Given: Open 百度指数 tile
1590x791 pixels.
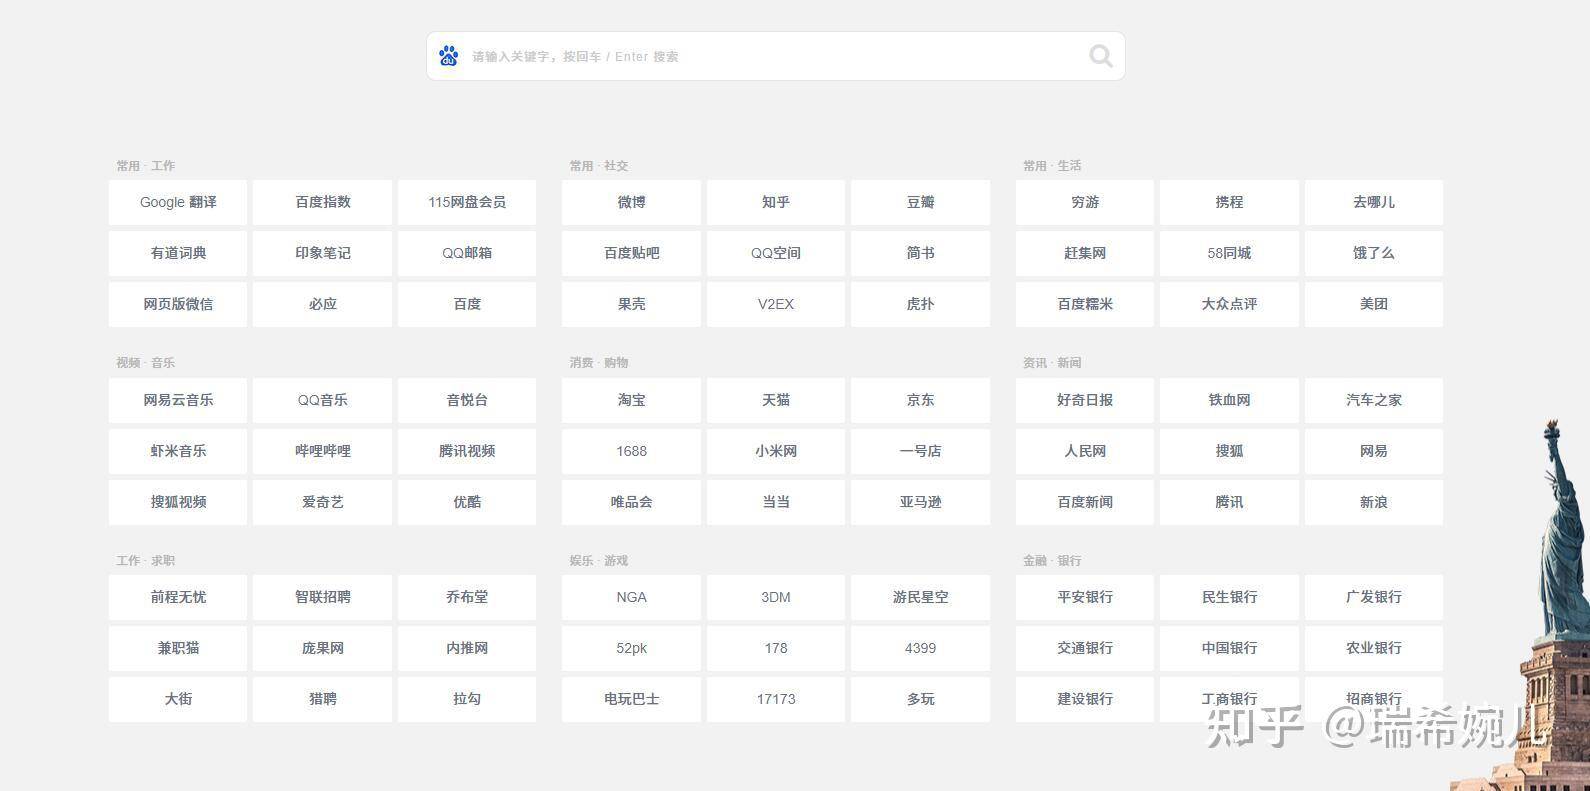Looking at the screenshot, I should tap(322, 202).
